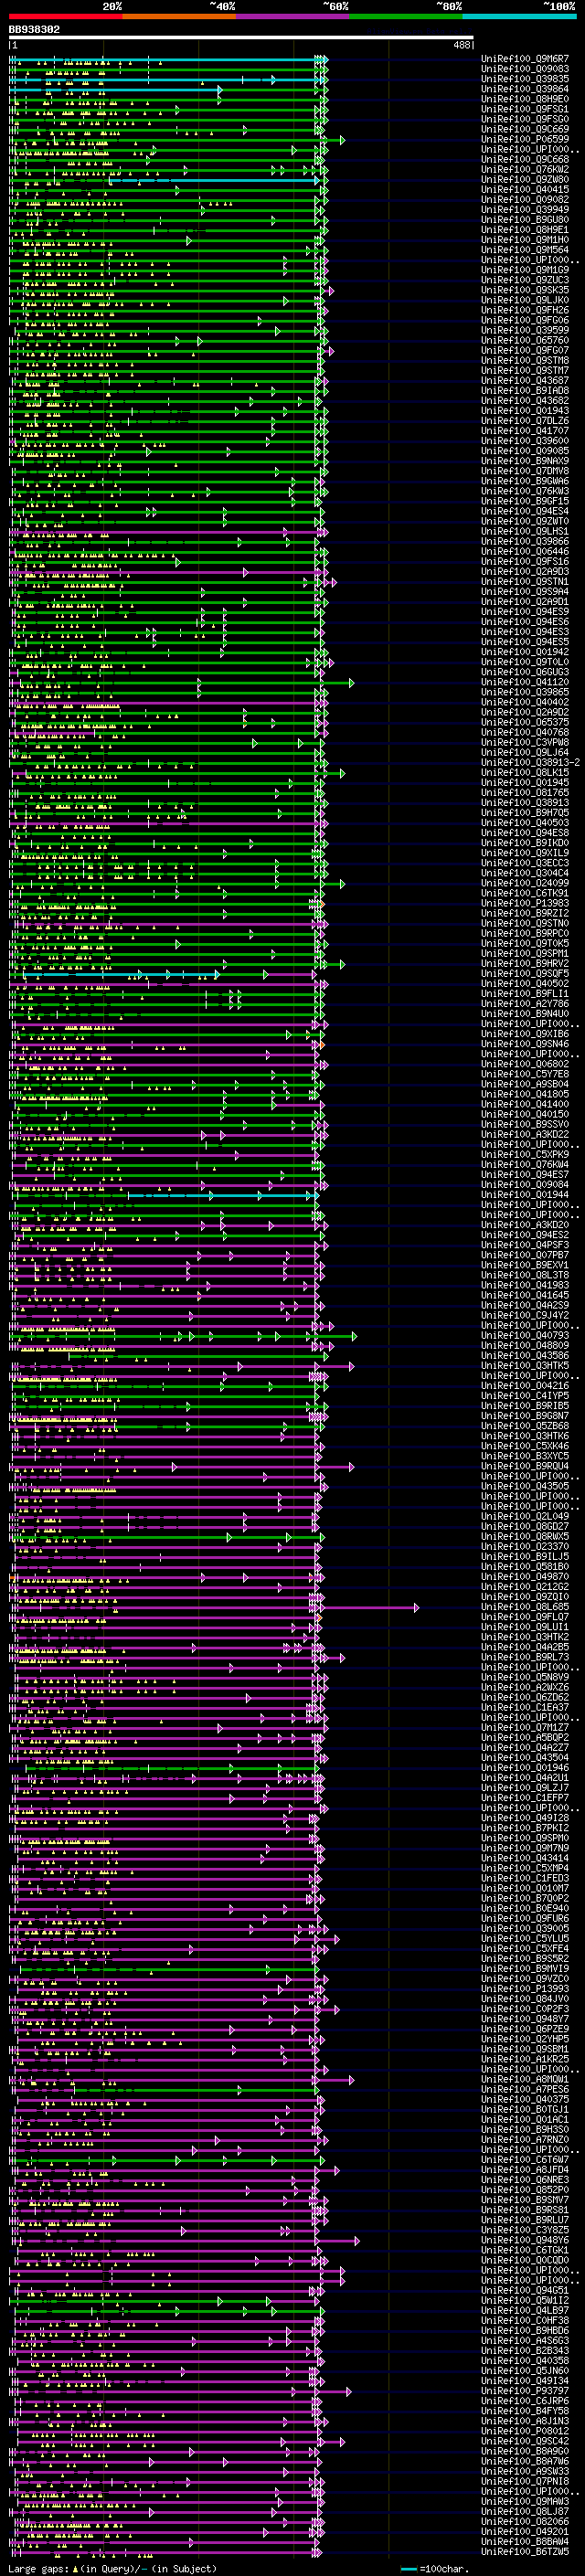Select the UniRef100_C3VPW8 label
585x2576 pixels.
(525, 743)
